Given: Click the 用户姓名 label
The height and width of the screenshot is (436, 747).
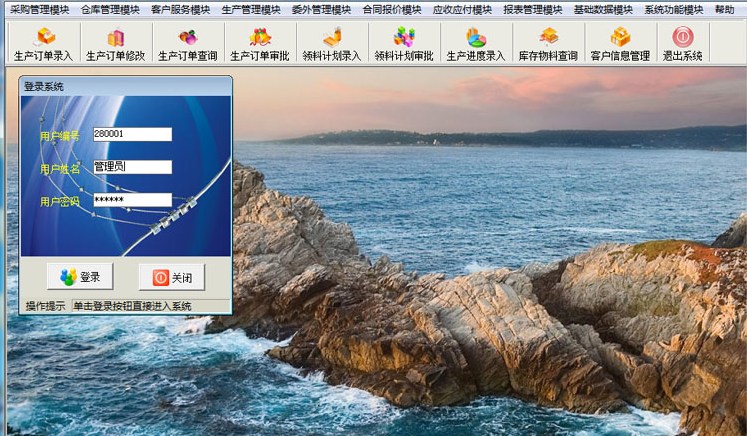Looking at the screenshot, I should [x=60, y=169].
